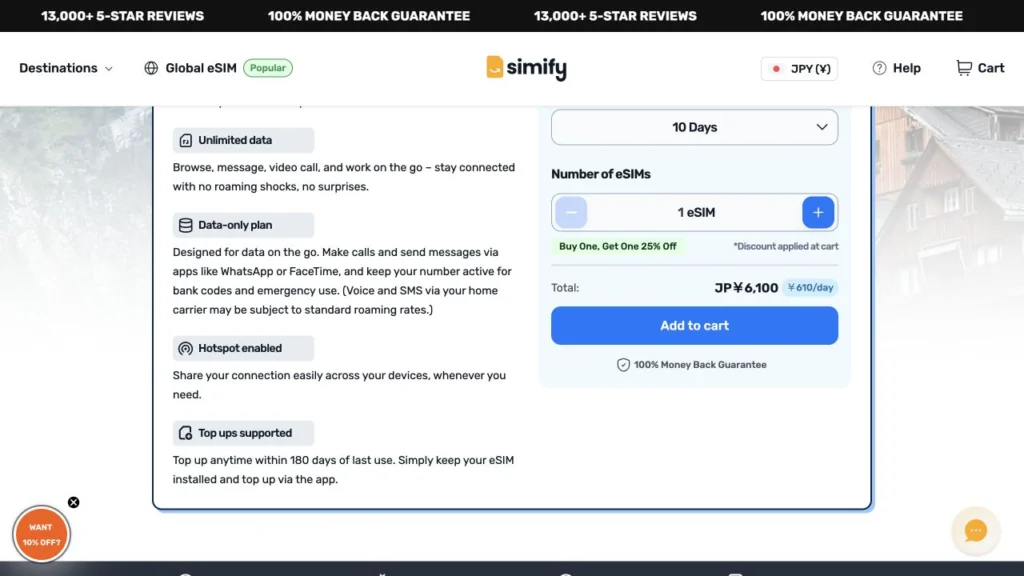
Task: Click the Unlimited data icon
Action: [185, 140]
